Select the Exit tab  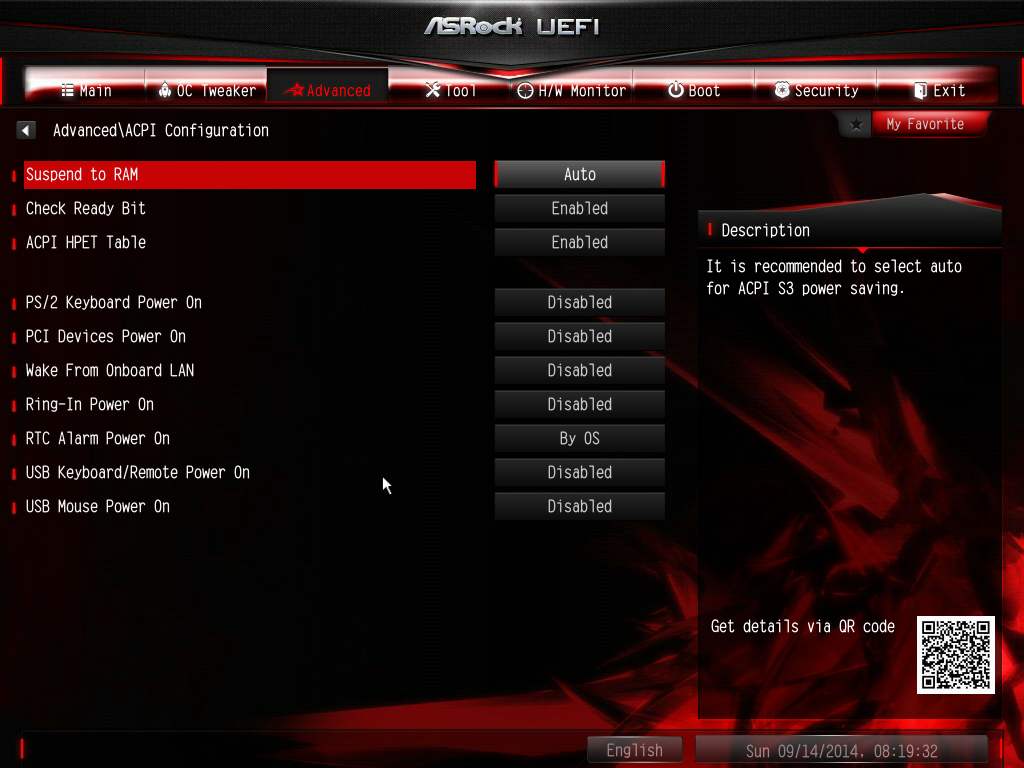coord(938,90)
